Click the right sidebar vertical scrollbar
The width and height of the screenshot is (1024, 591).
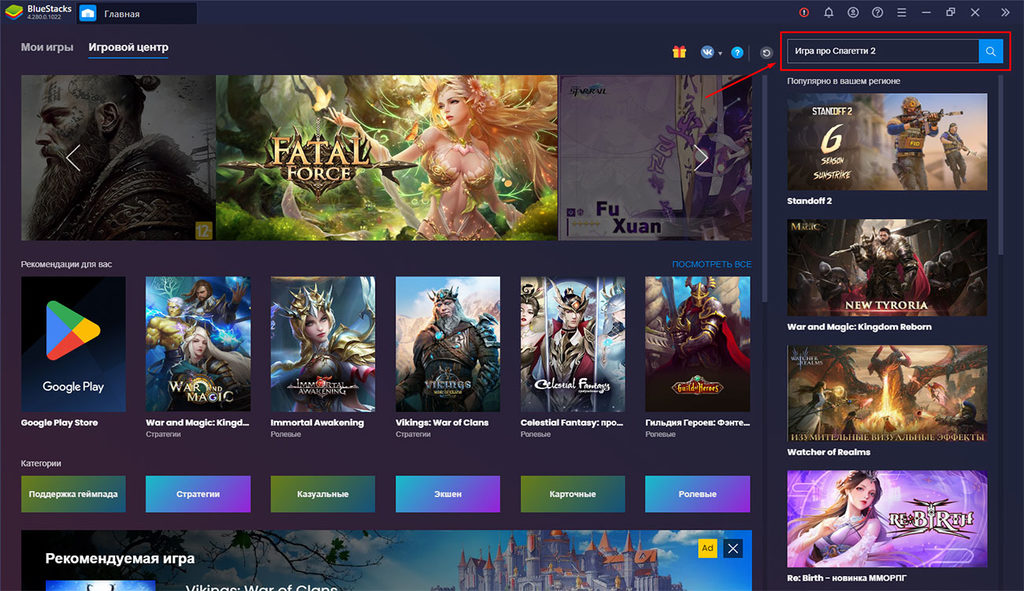pyautogui.click(x=1000, y=165)
